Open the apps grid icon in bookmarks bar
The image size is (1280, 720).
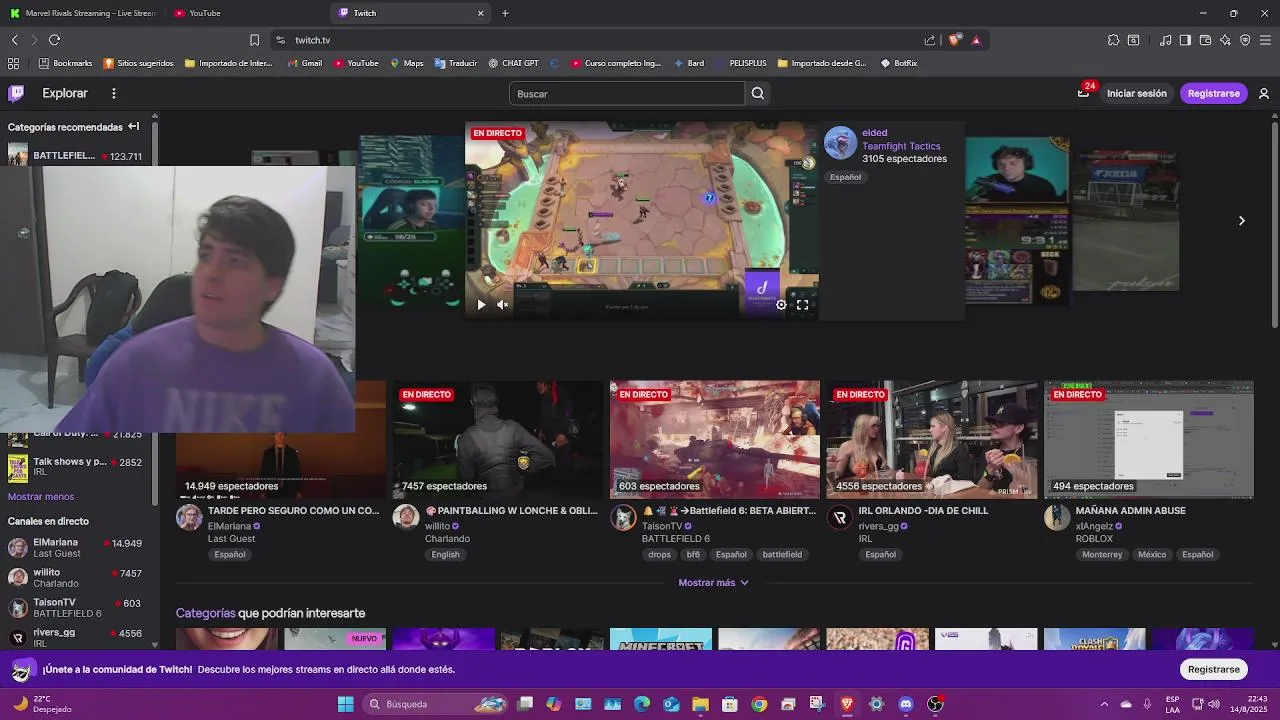[13, 63]
